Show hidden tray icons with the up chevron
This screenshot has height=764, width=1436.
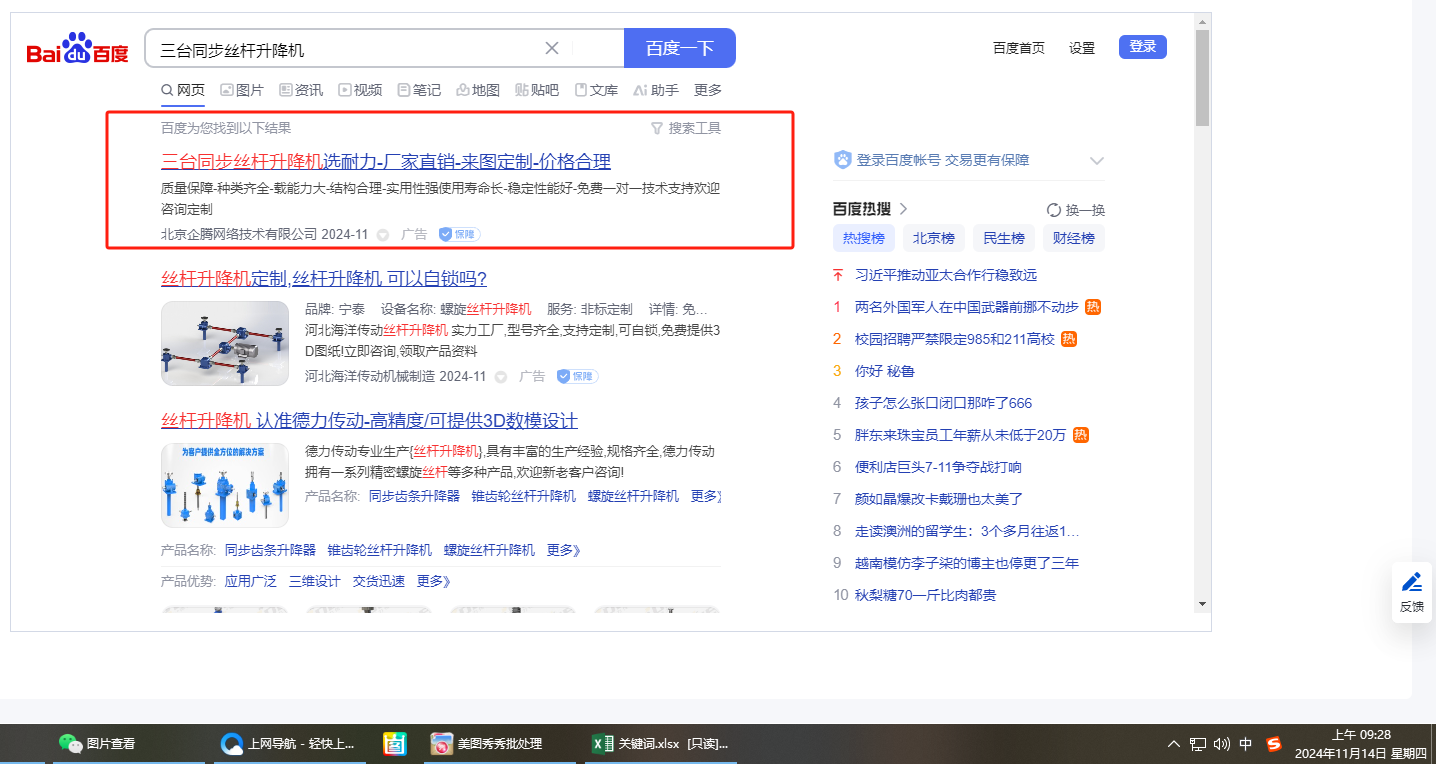pyautogui.click(x=1174, y=744)
